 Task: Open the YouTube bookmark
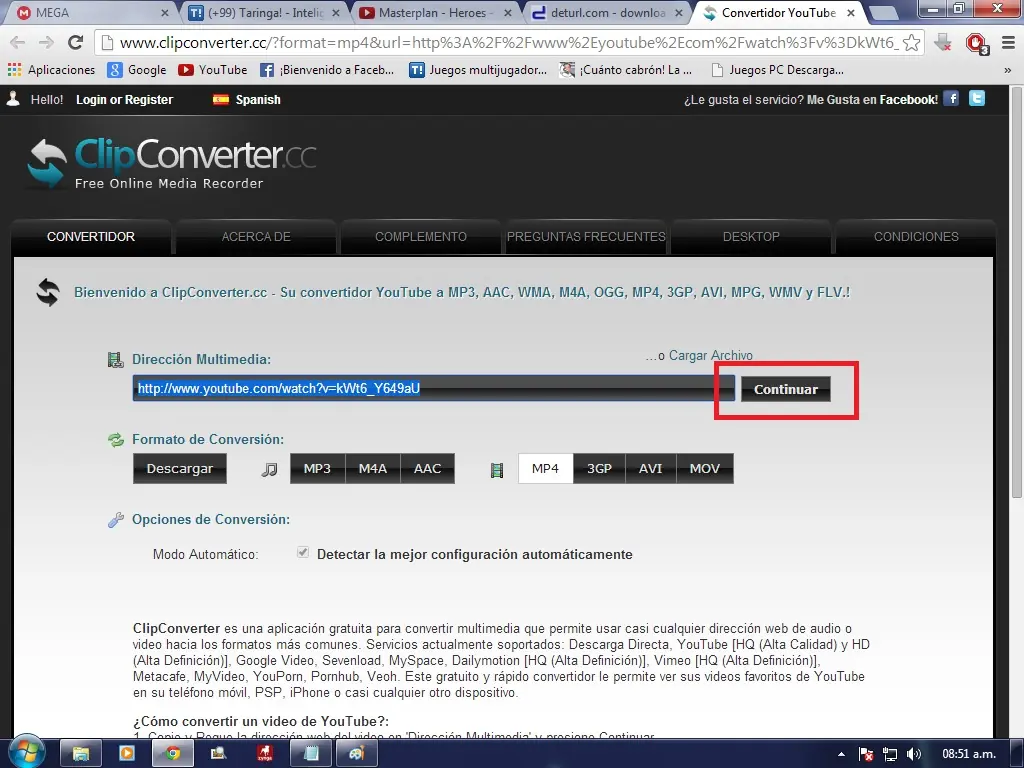(x=213, y=69)
